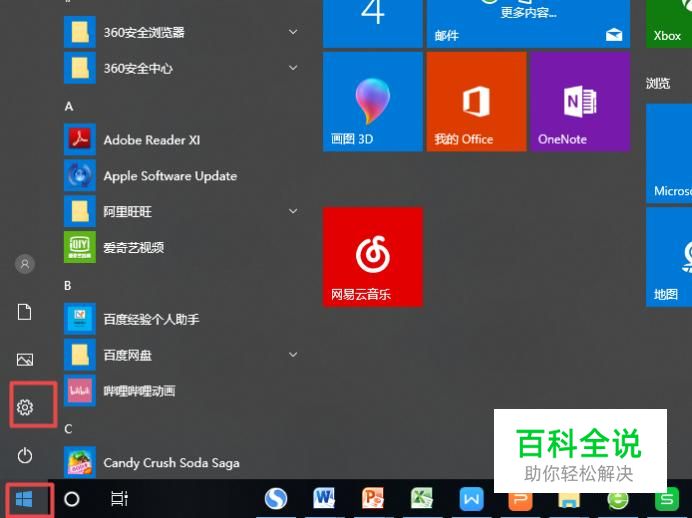Screen dimensions: 692x518
Task: Click the letter B section header
Action: 68,285
